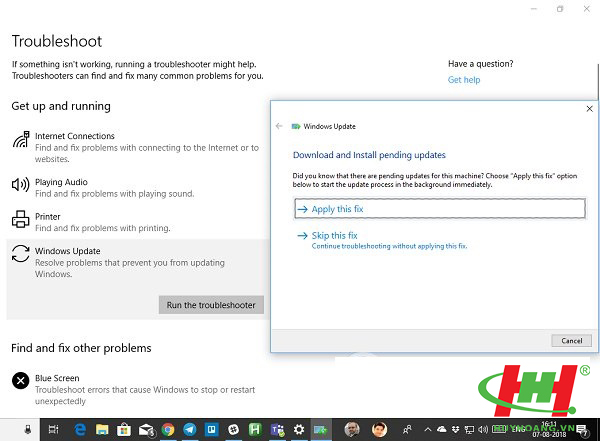Open File Explorer from taskbar

(102, 430)
